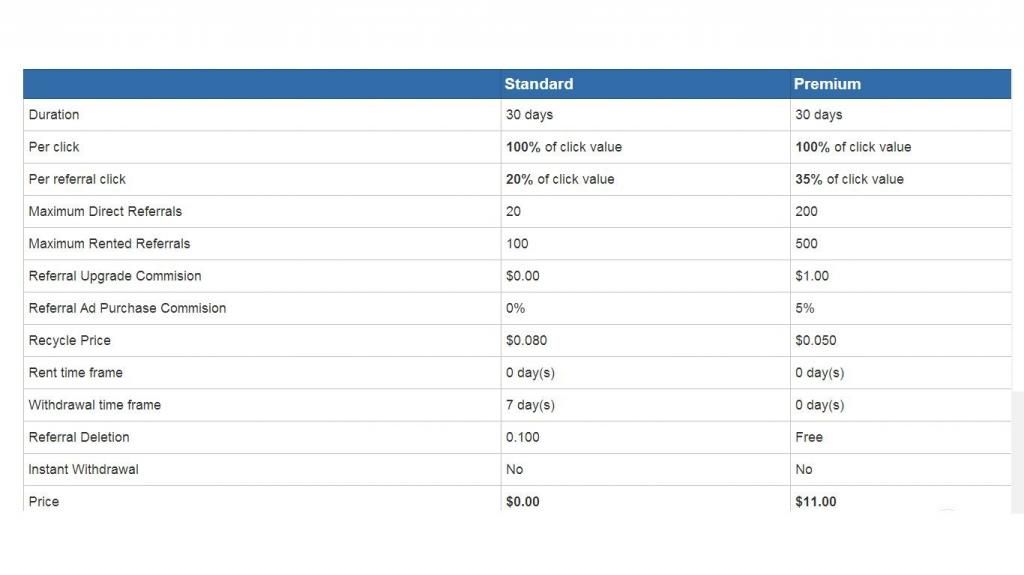
Task: Click the Premium rented referrals value 500
Action: coord(806,243)
